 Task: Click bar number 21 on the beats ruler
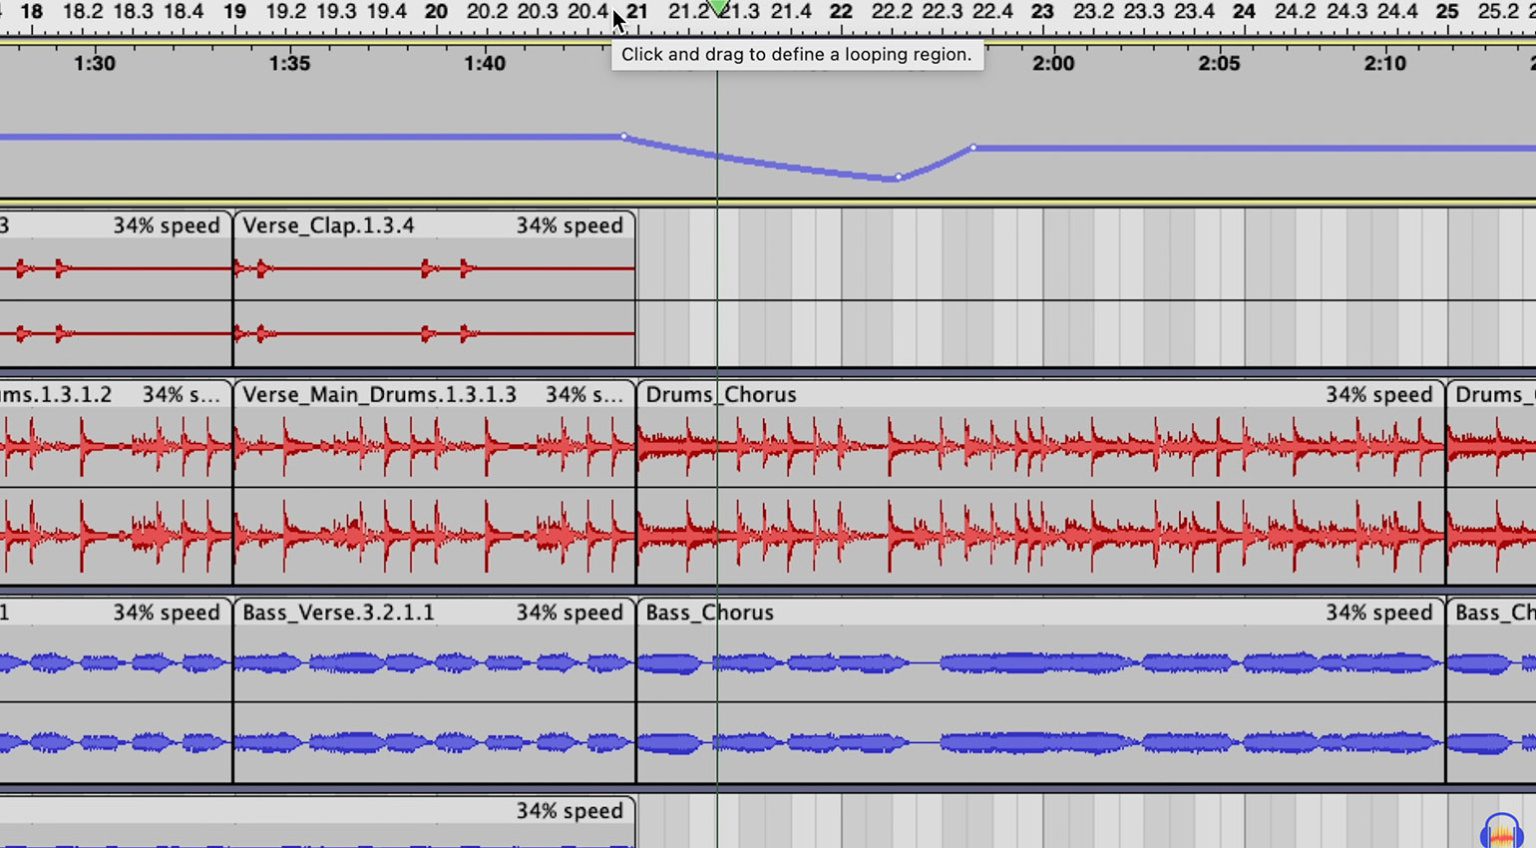coord(637,10)
